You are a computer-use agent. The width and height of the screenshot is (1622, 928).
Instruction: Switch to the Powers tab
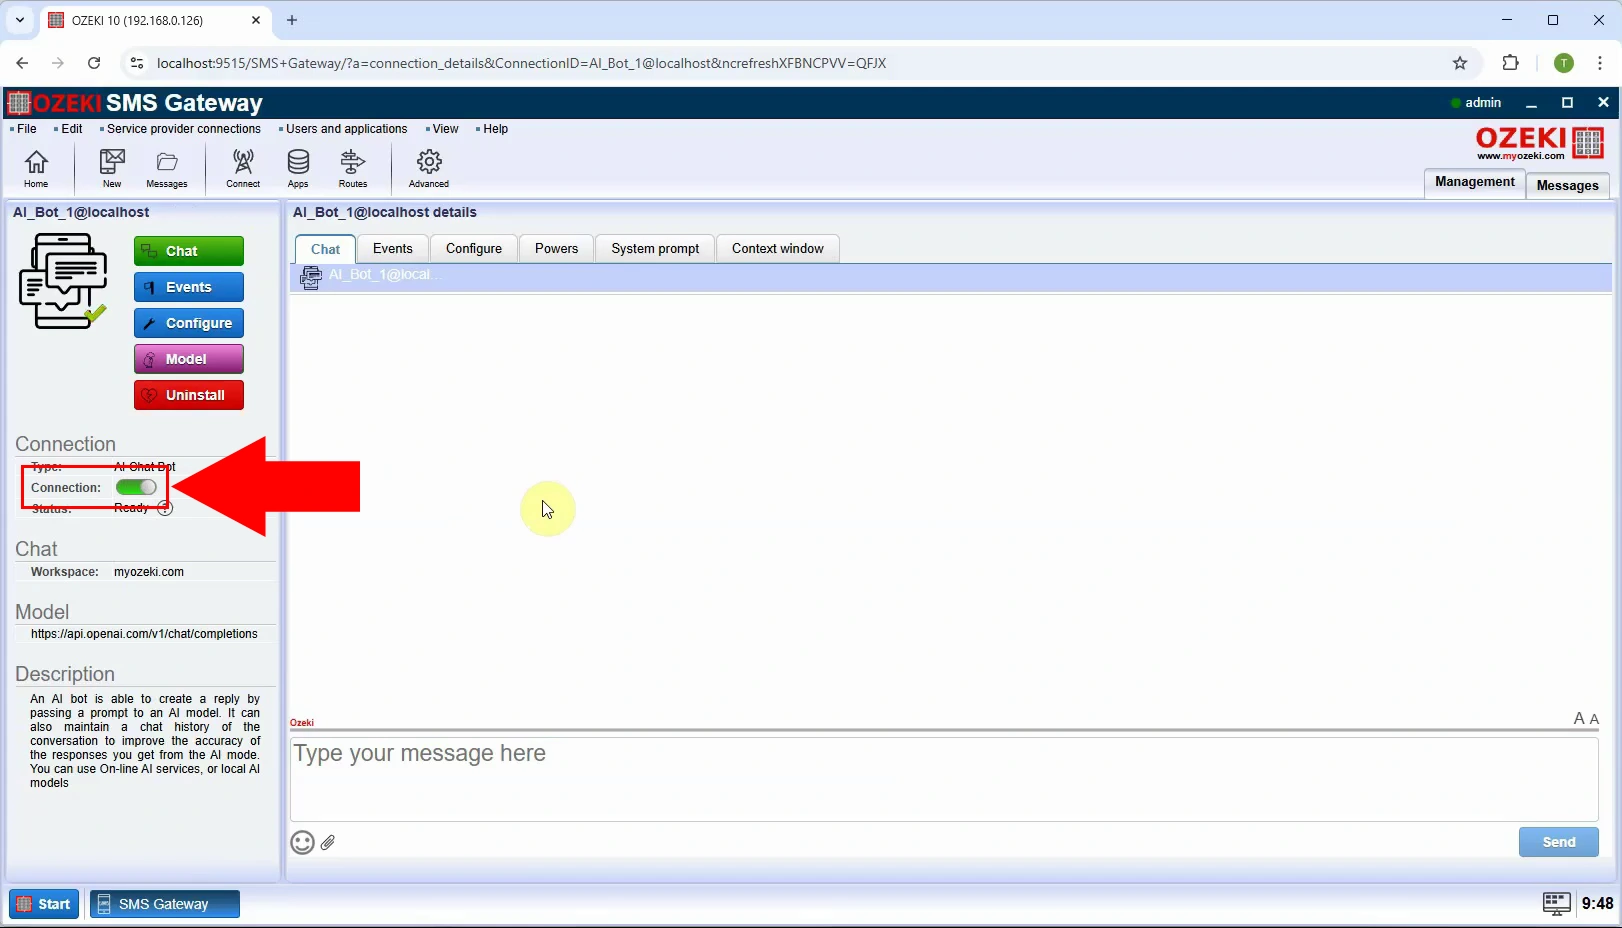[556, 249]
